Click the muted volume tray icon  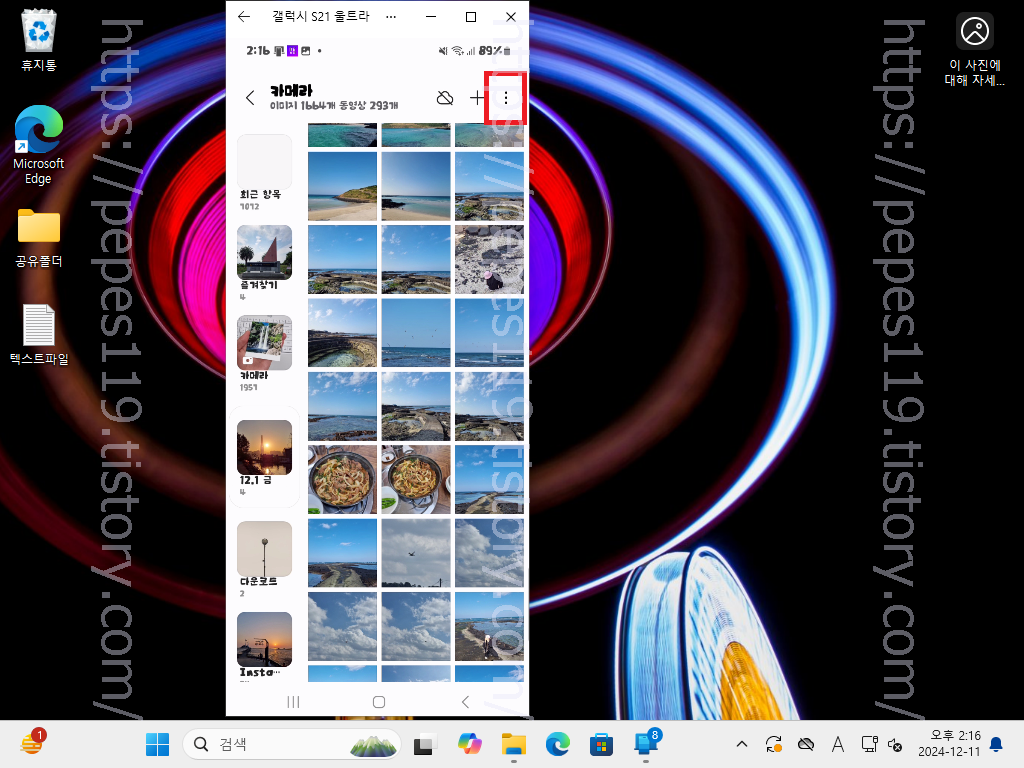(x=895, y=744)
